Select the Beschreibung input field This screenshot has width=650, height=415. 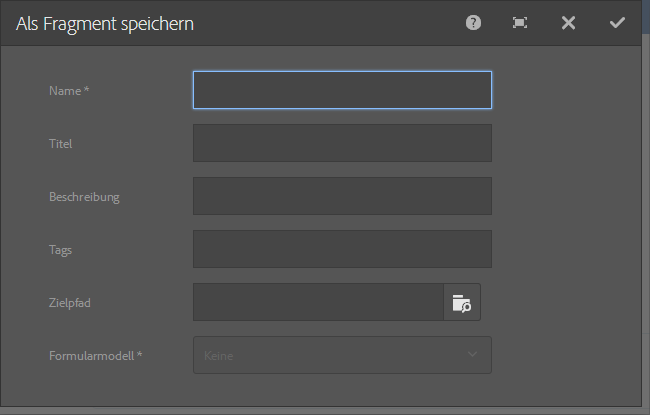[342, 196]
